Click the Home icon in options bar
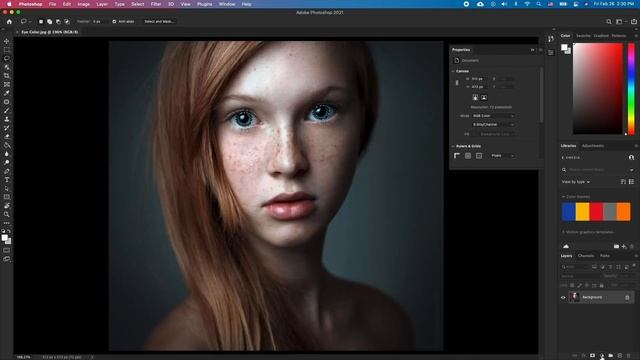Screen dimensions: 640x360 [9, 21]
